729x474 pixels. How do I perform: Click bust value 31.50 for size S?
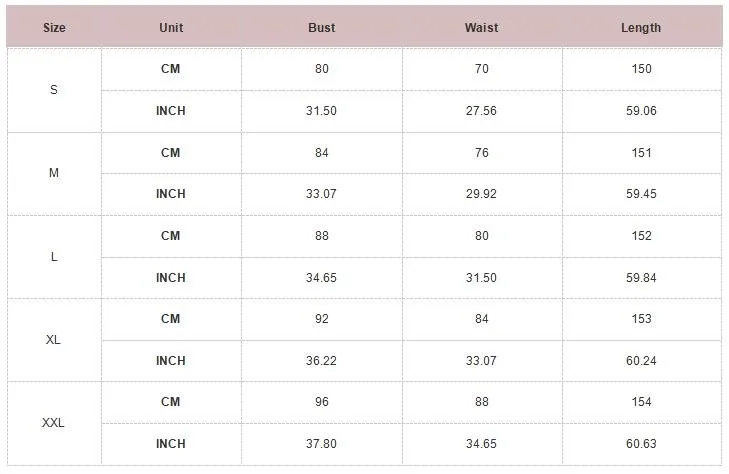321,111
